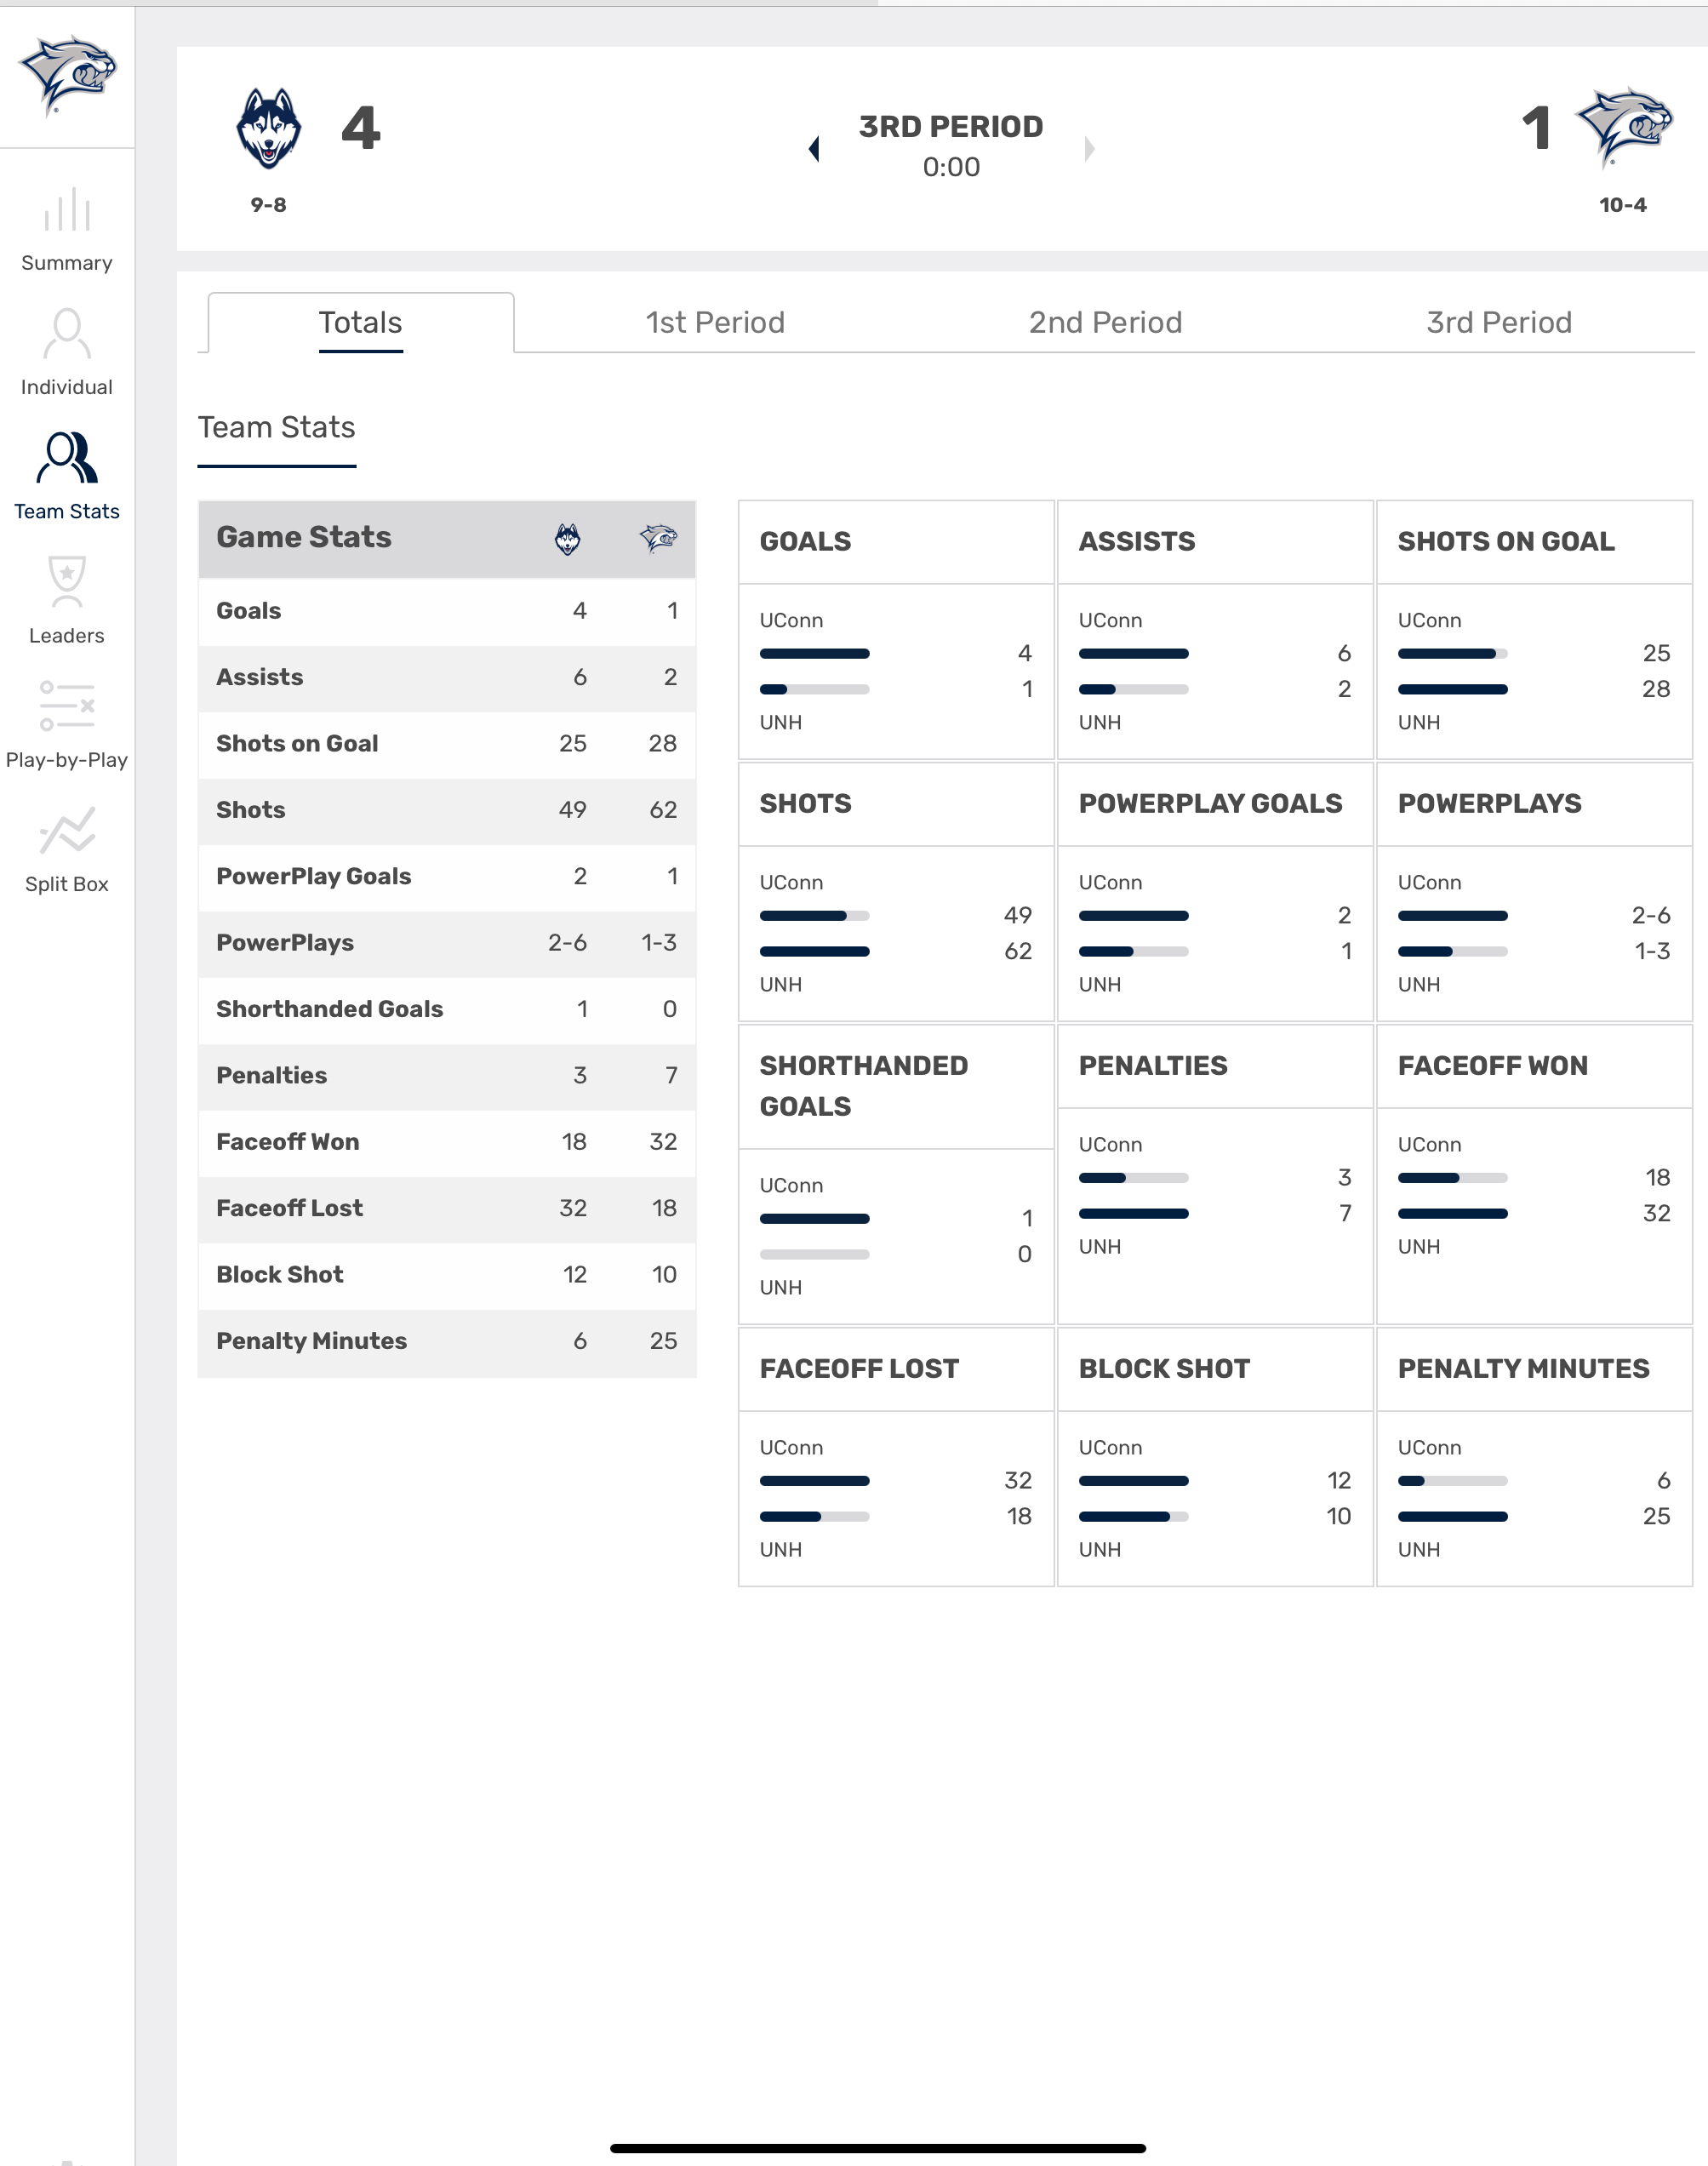
Task: Click UNH Penalty Minutes value 25 in table
Action: coord(663,1341)
